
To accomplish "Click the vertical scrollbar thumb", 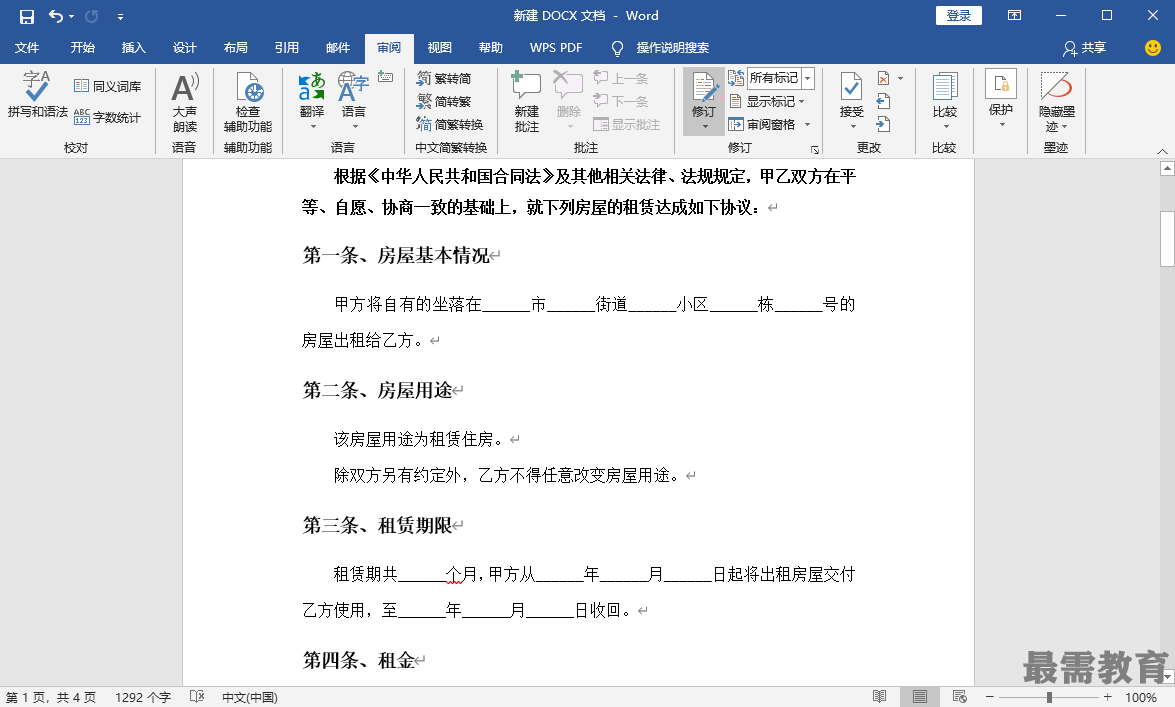I will pyautogui.click(x=1167, y=238).
